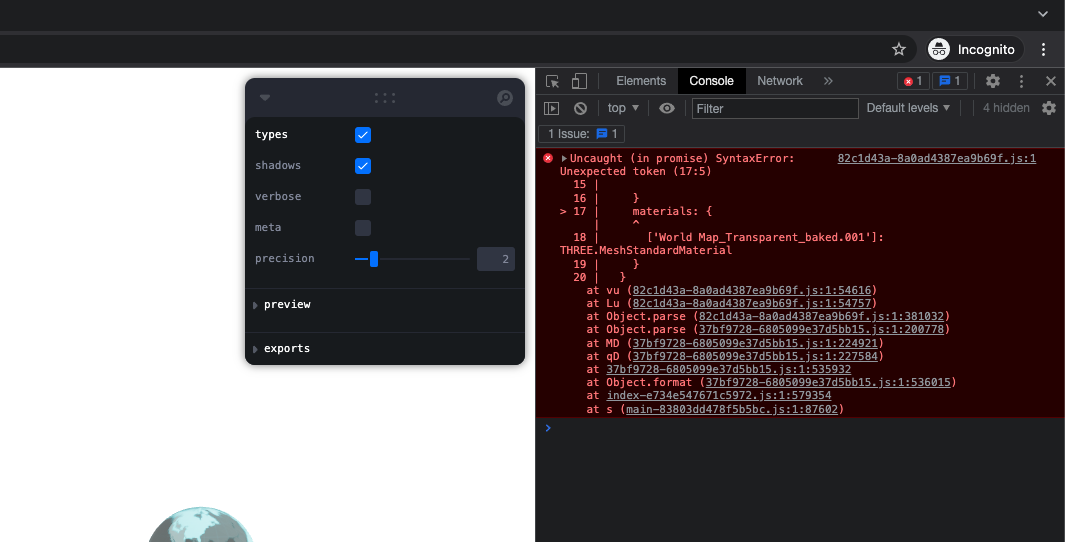This screenshot has height=542, width=1065.
Task: Click the red error icon beside Uncaught
Action: click(x=548, y=158)
